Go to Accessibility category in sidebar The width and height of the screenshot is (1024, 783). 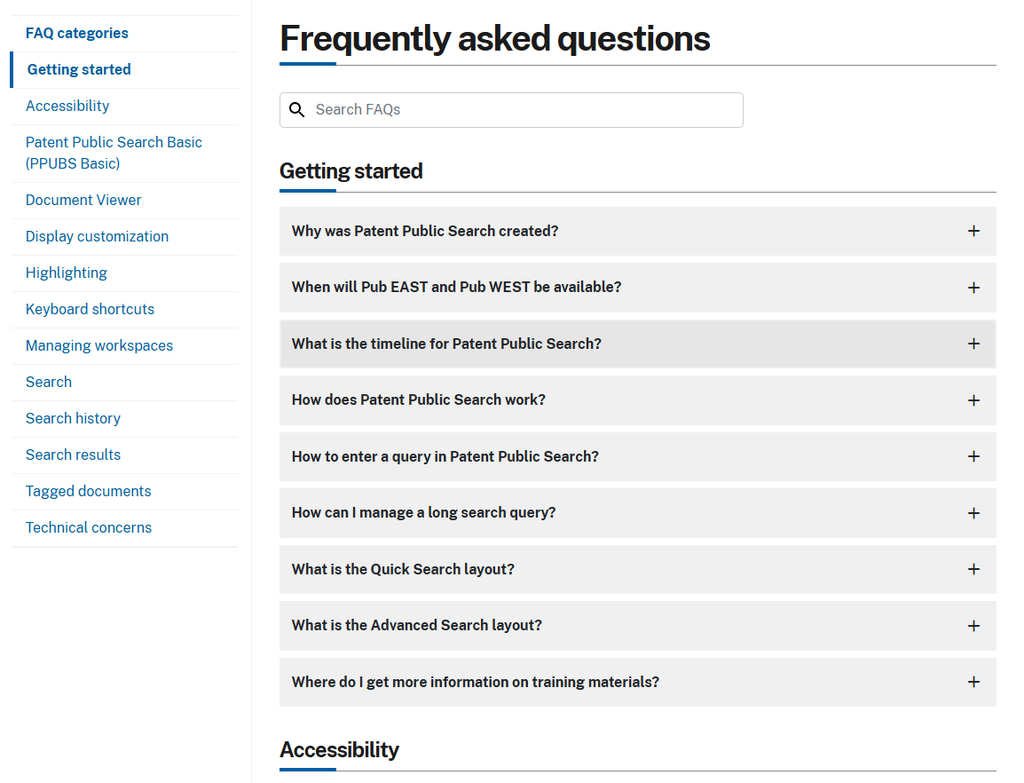point(67,106)
